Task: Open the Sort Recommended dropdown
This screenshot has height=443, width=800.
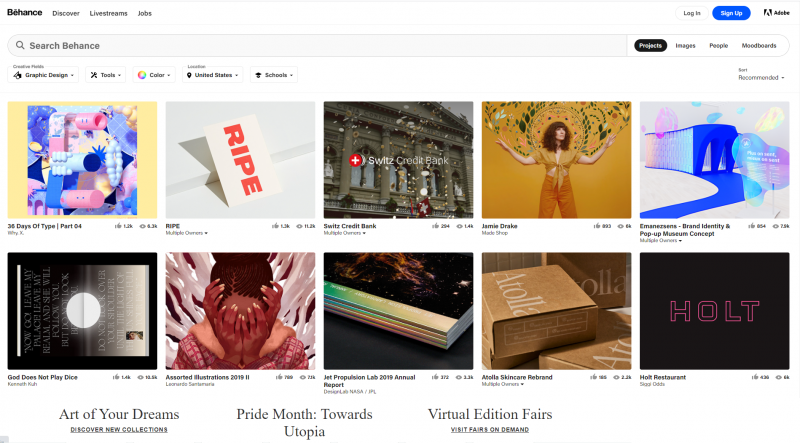Action: pos(761,78)
